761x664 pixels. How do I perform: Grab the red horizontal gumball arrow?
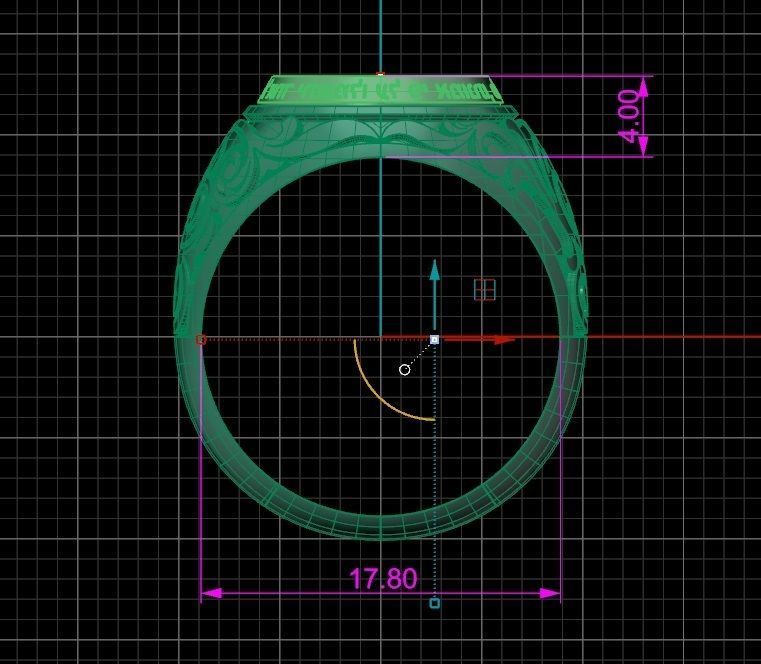[479, 340]
